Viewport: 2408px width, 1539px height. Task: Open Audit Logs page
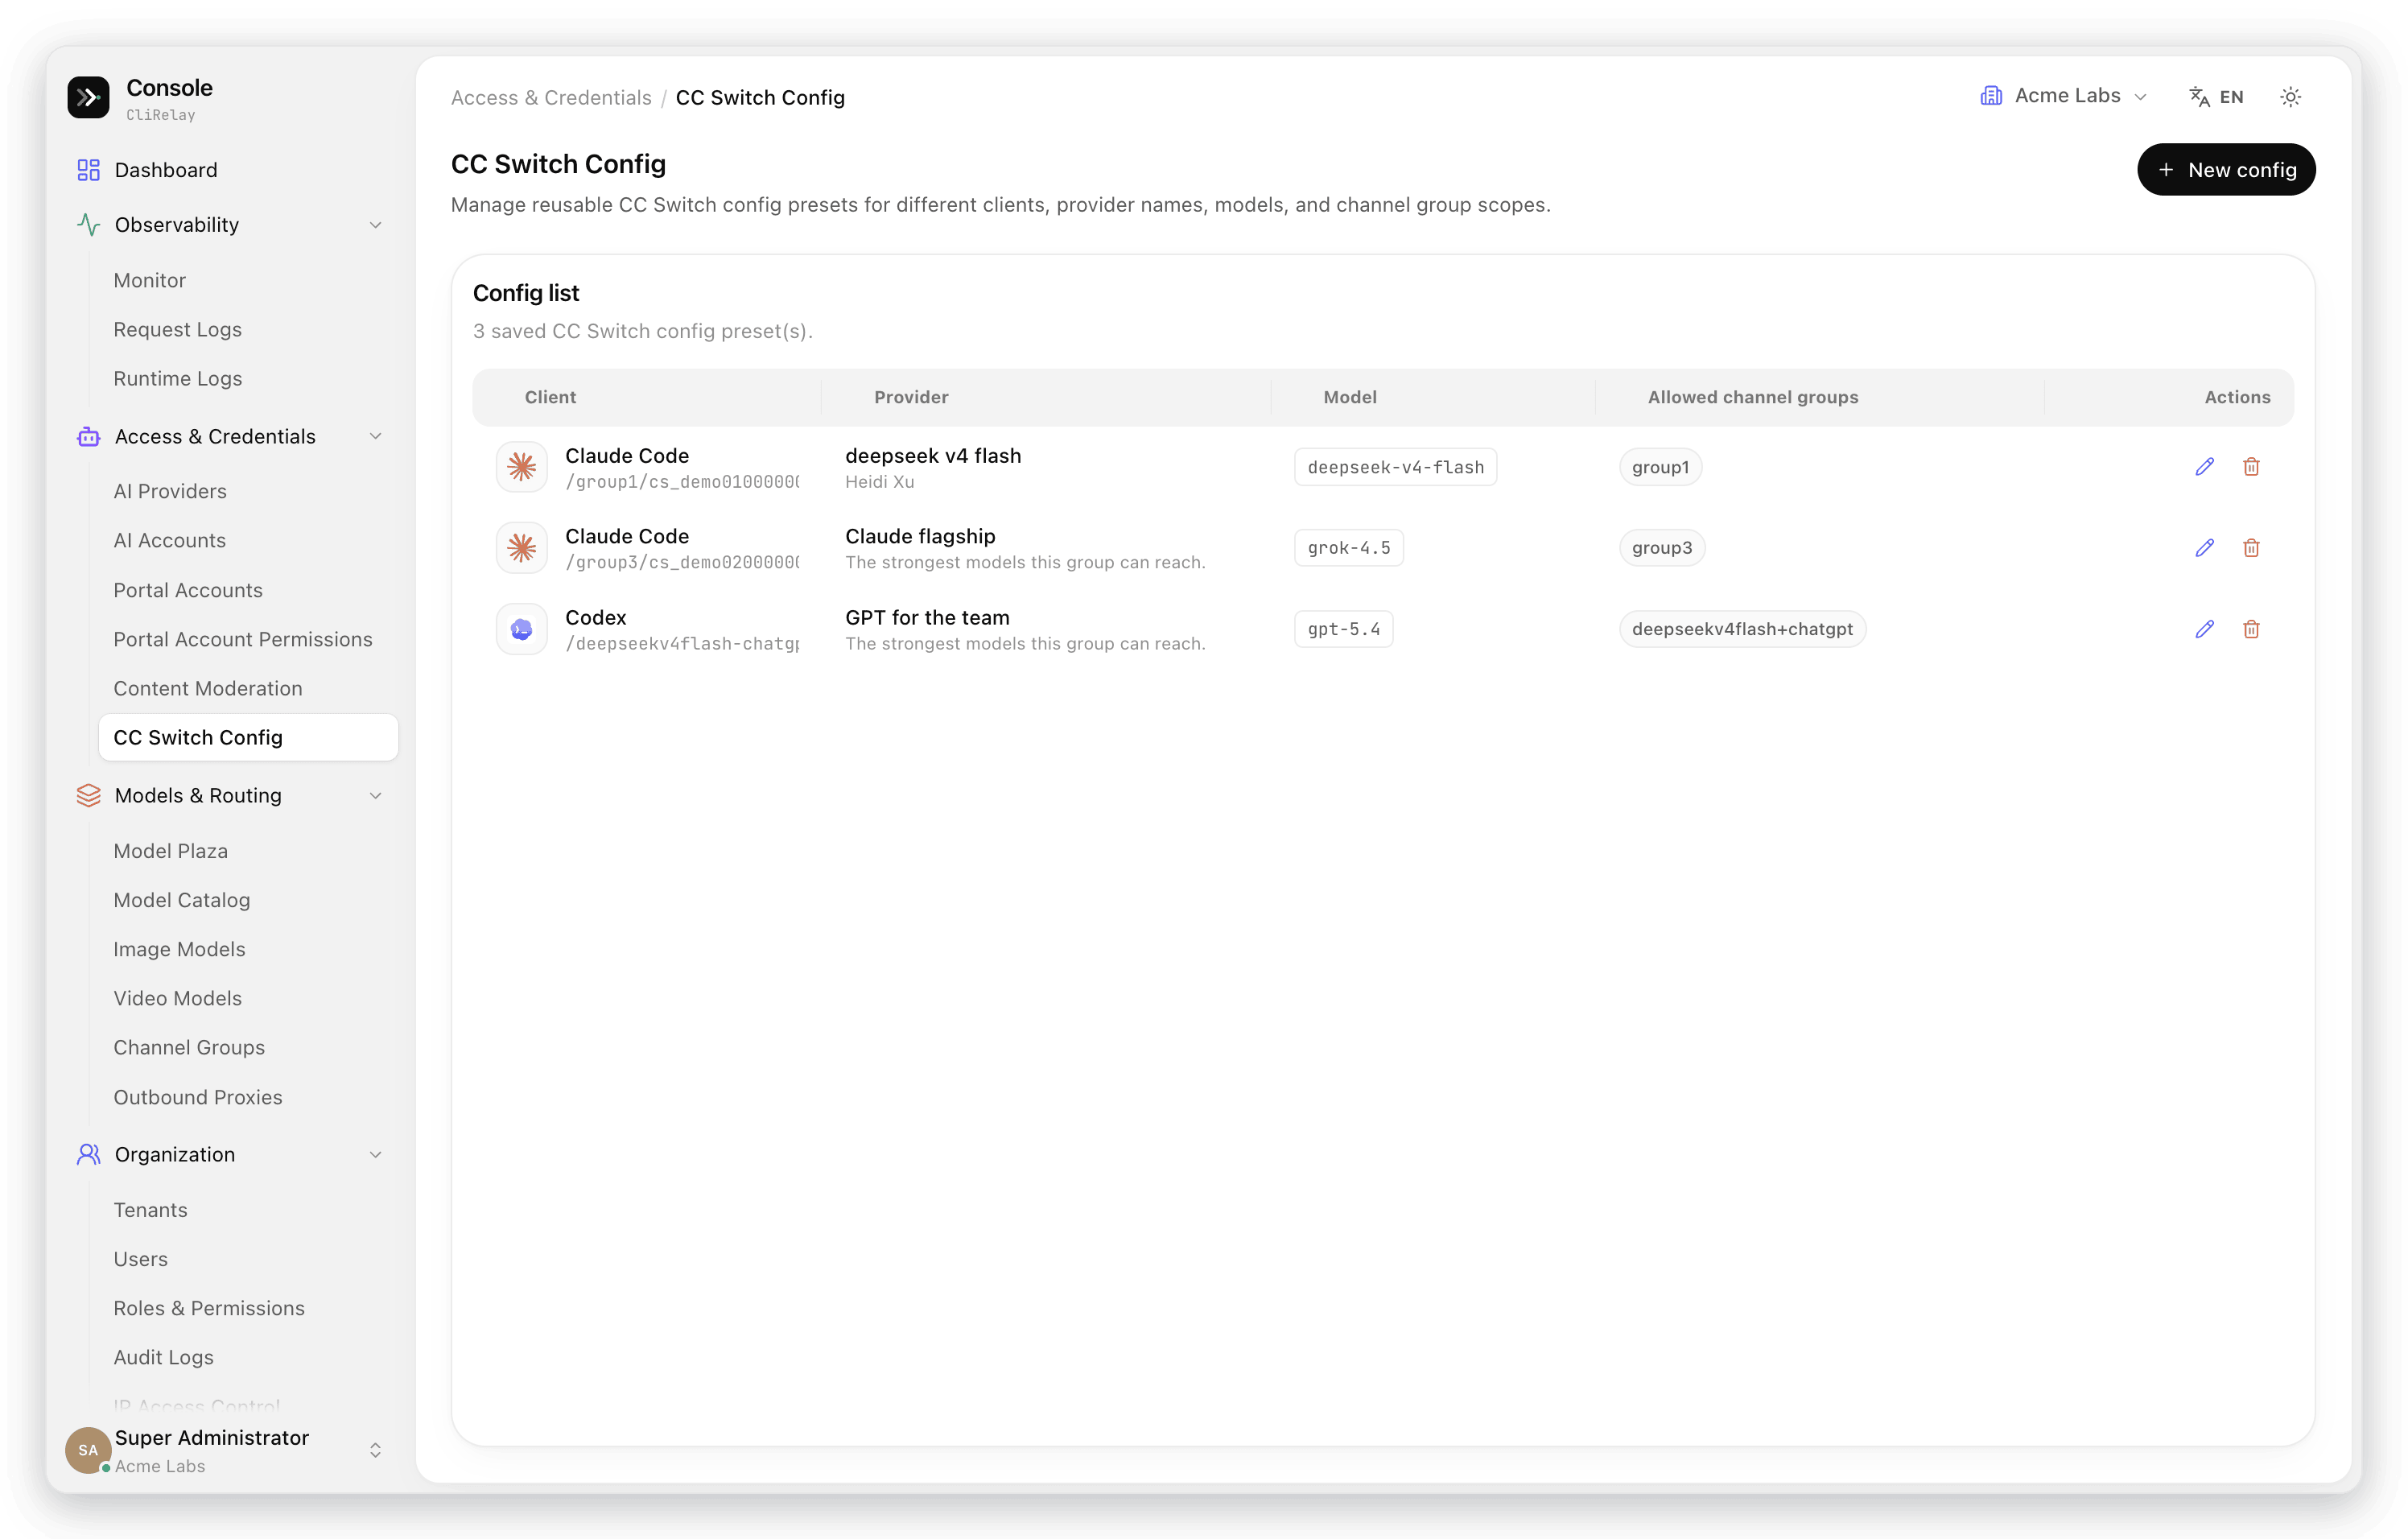(164, 1357)
